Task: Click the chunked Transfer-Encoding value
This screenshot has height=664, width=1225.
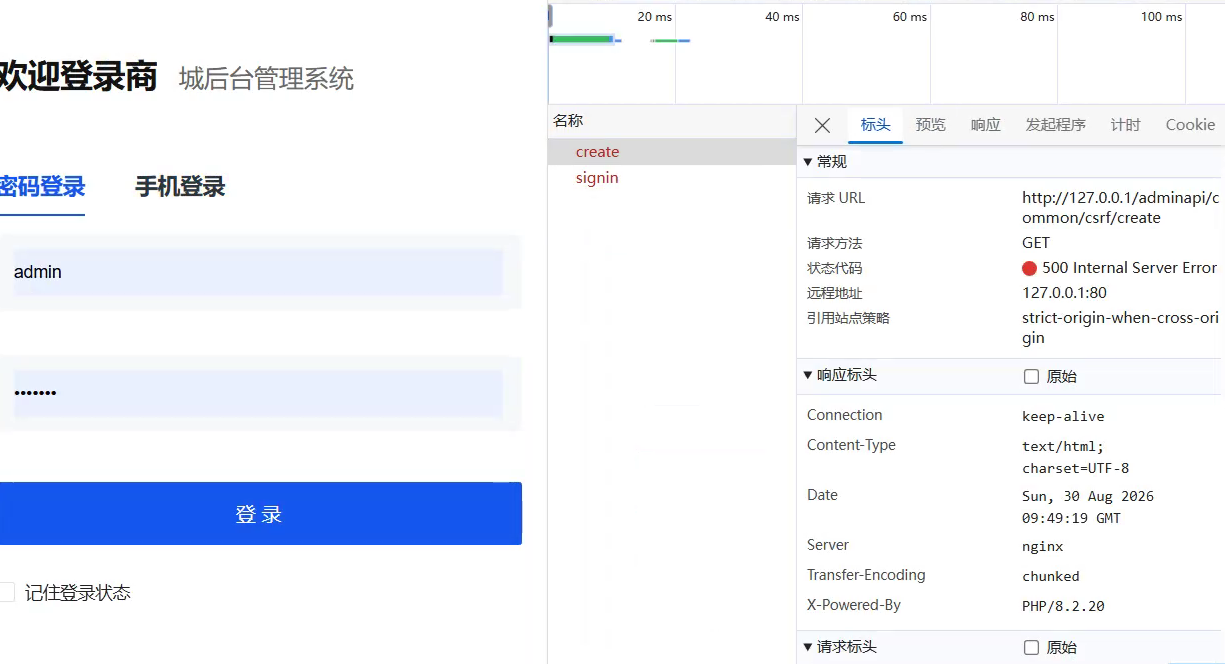Action: tap(1051, 576)
